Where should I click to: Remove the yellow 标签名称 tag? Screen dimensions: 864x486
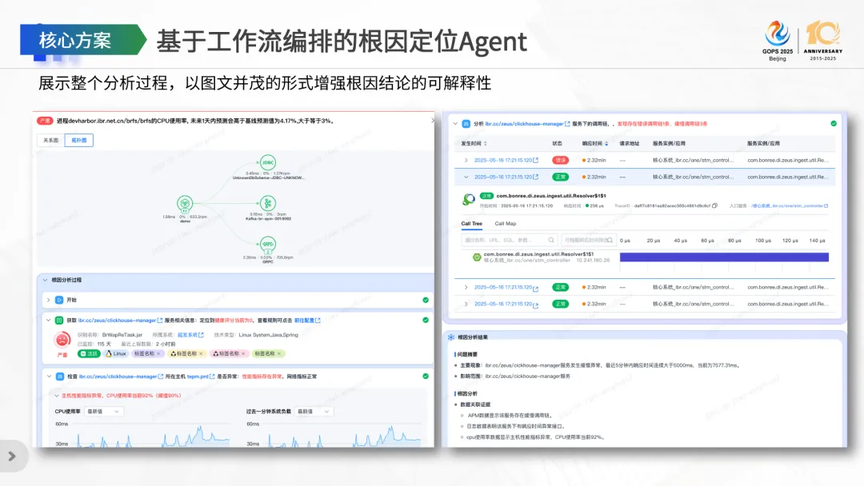point(201,354)
